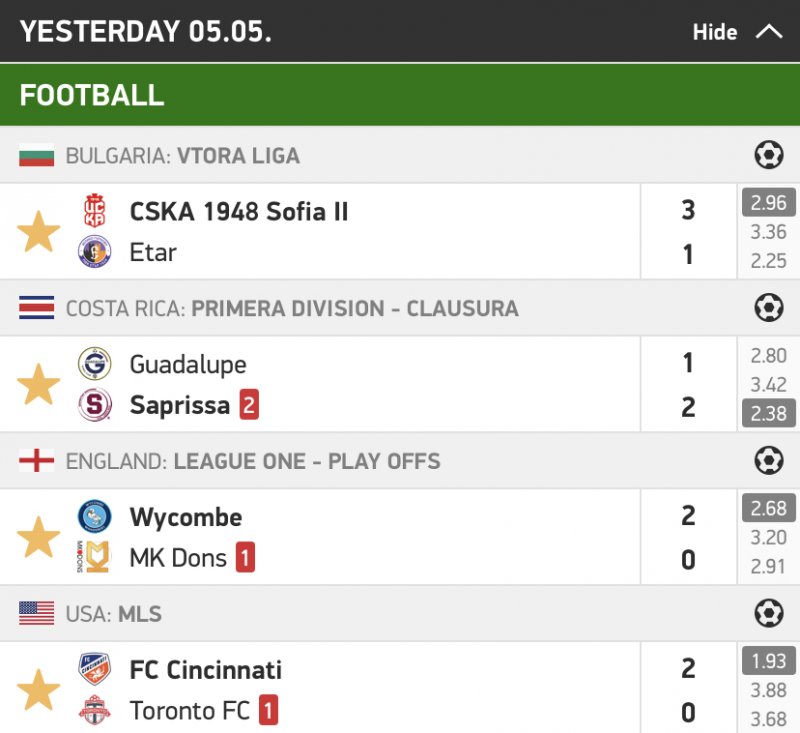Screen dimensions: 800x733
Task: Collapse Yesterday section with the chevron arrow
Action: point(768,32)
